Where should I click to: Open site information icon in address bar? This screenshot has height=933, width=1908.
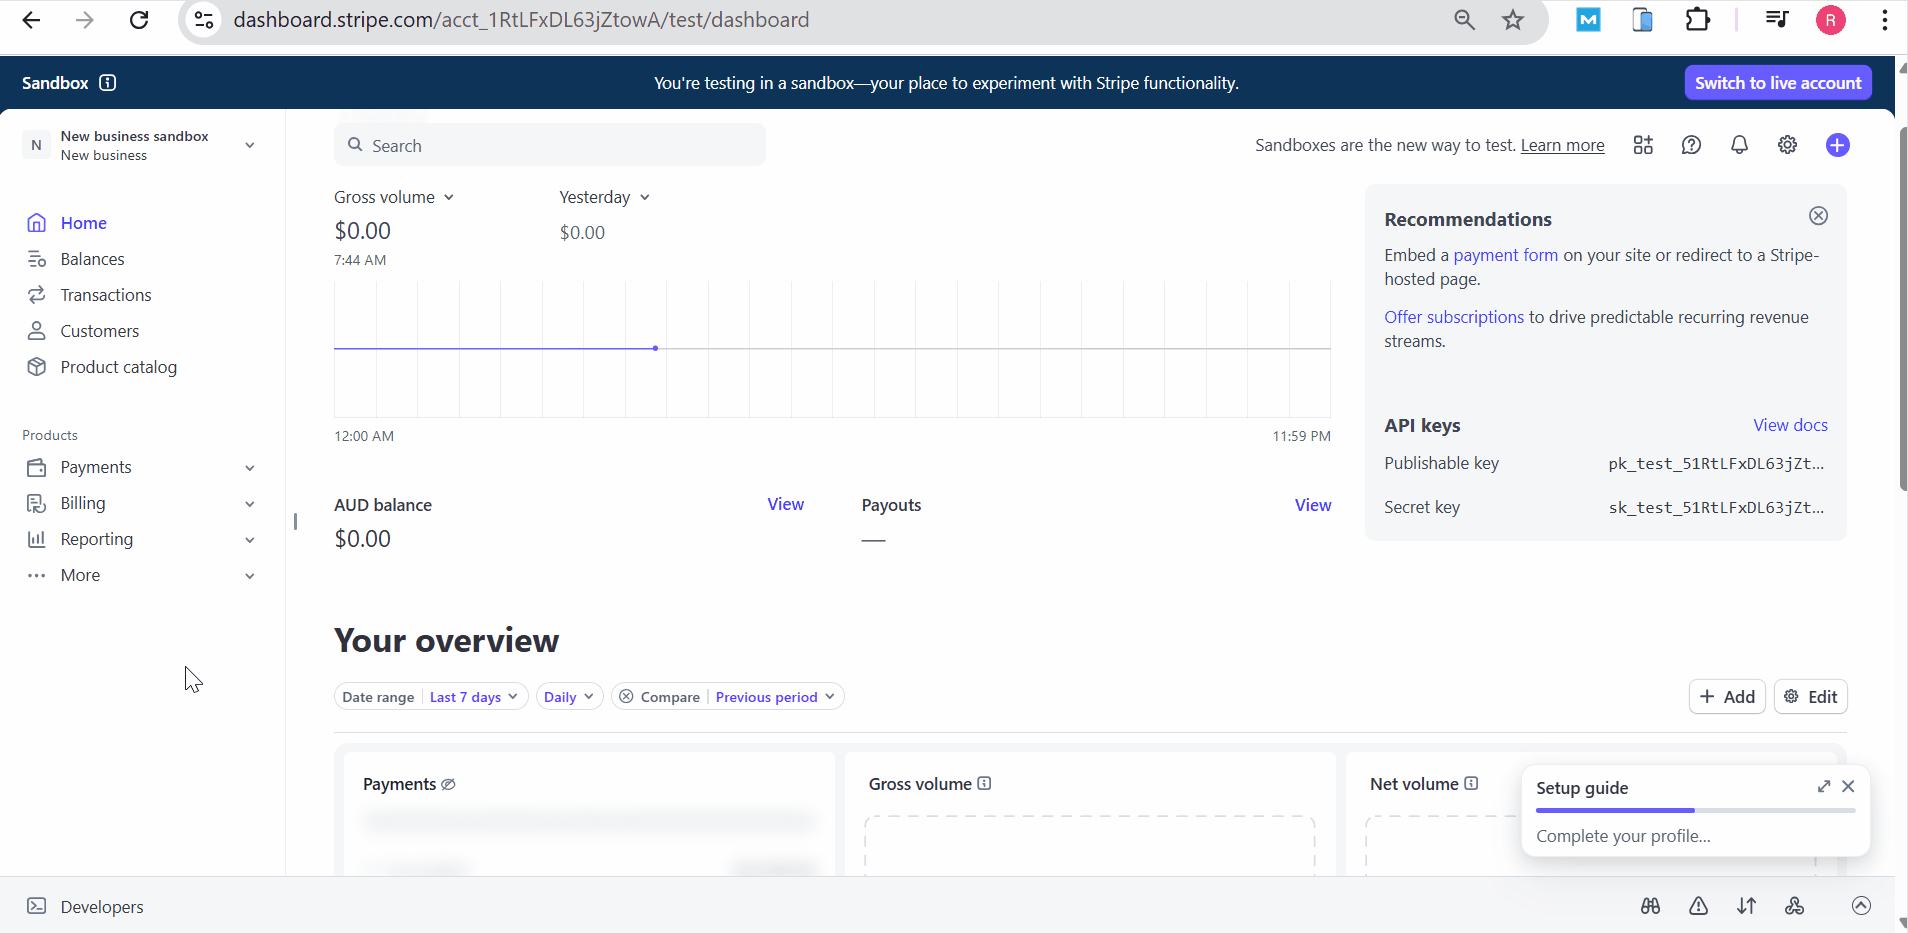coord(204,20)
